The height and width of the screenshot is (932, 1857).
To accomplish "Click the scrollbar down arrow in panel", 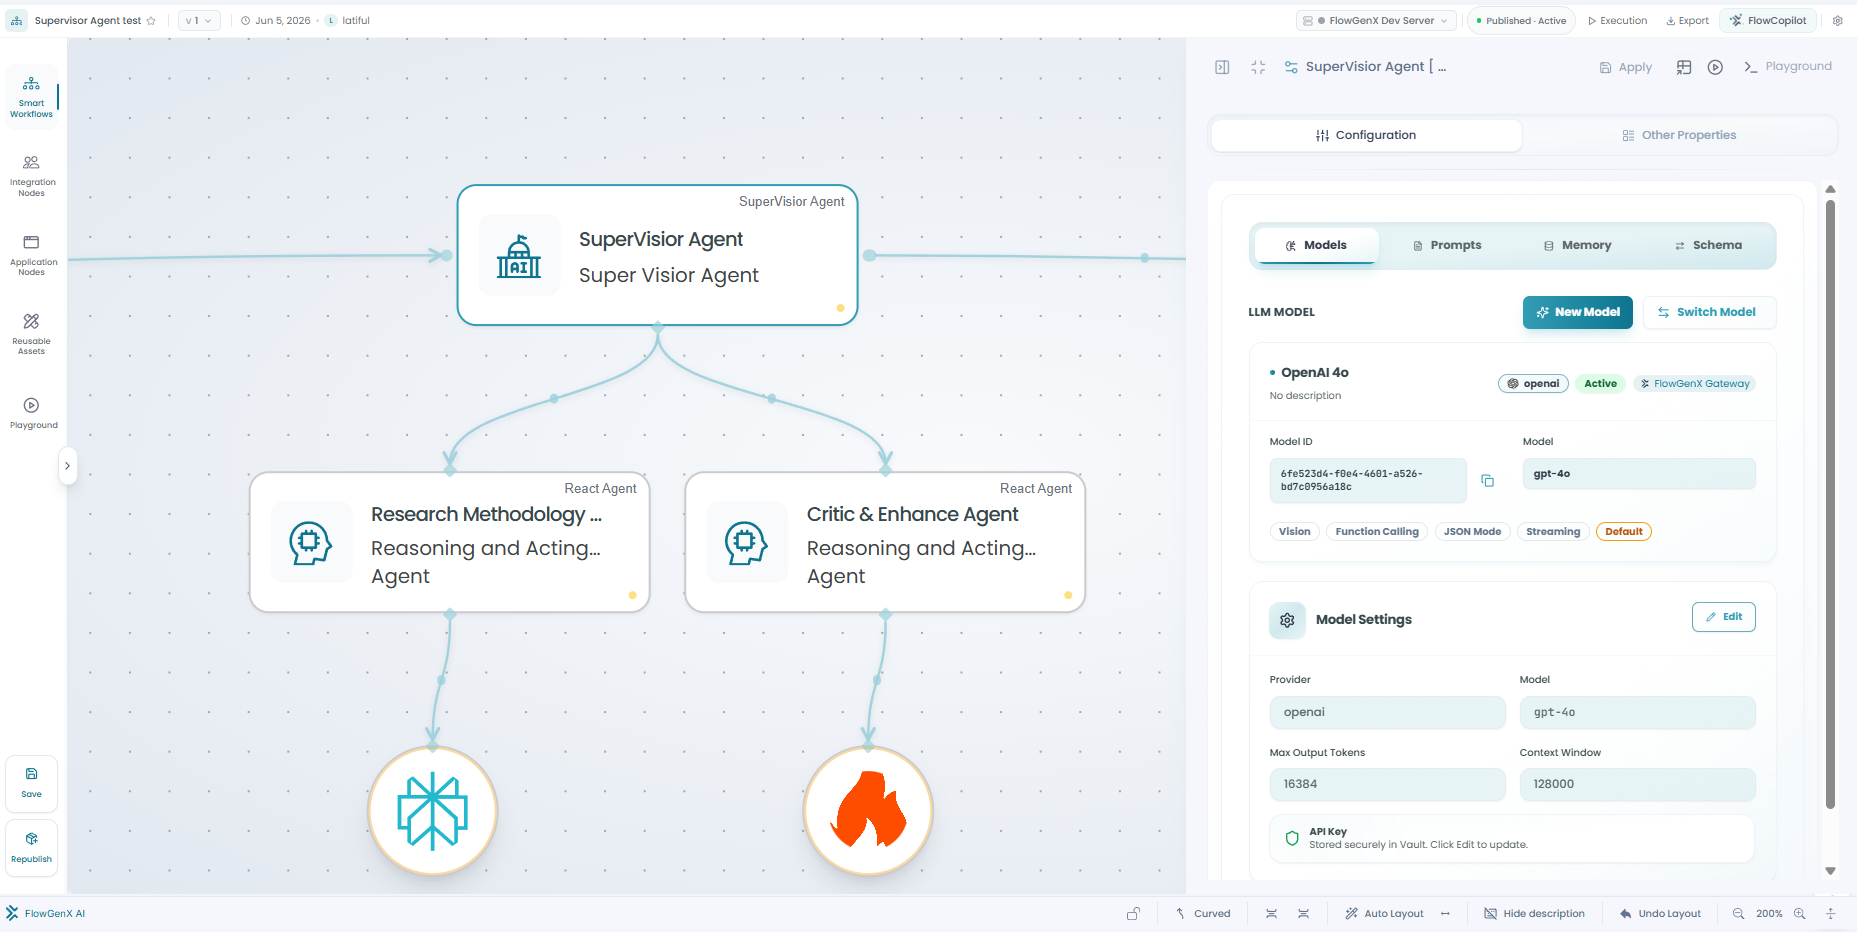I will 1830,871.
